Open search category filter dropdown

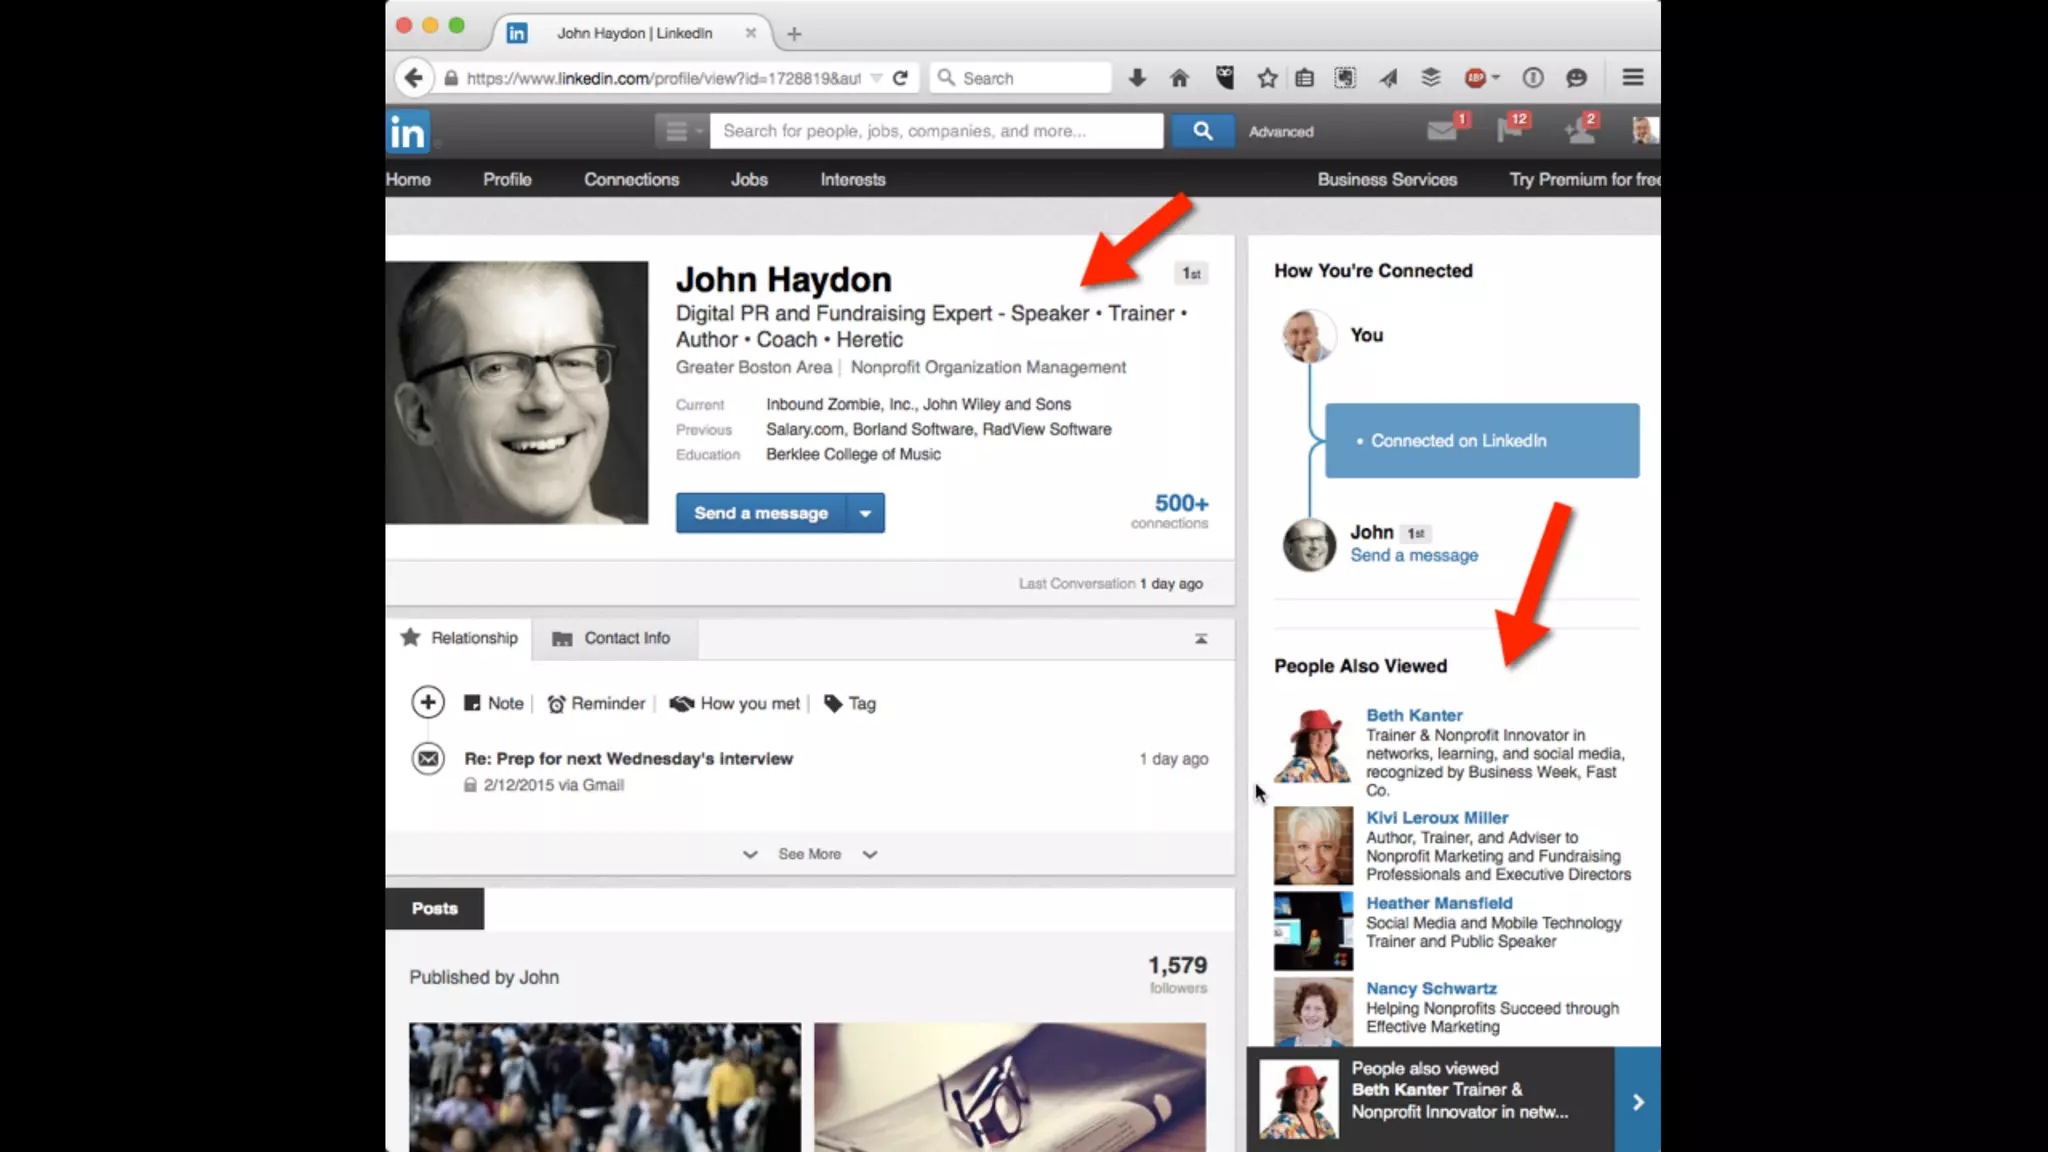683,131
